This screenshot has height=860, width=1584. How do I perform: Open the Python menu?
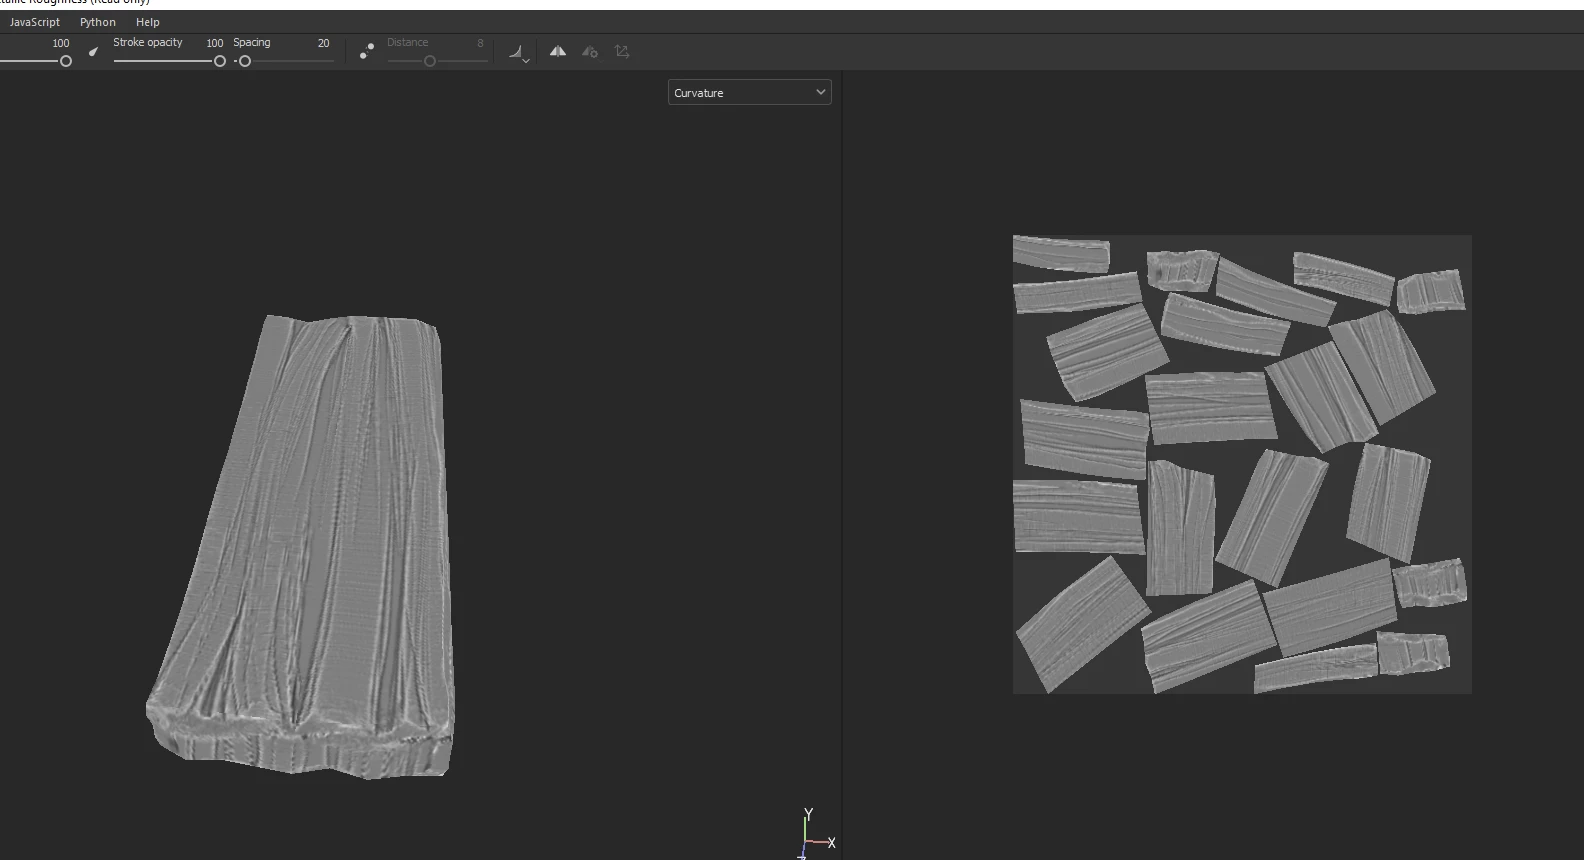tap(98, 22)
